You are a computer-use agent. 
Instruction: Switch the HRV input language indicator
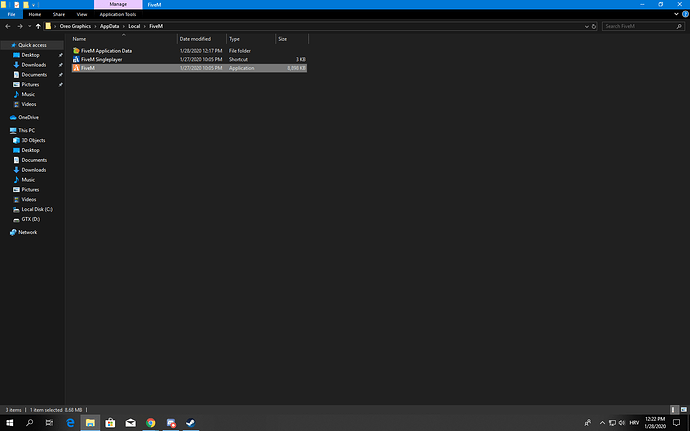coord(634,423)
